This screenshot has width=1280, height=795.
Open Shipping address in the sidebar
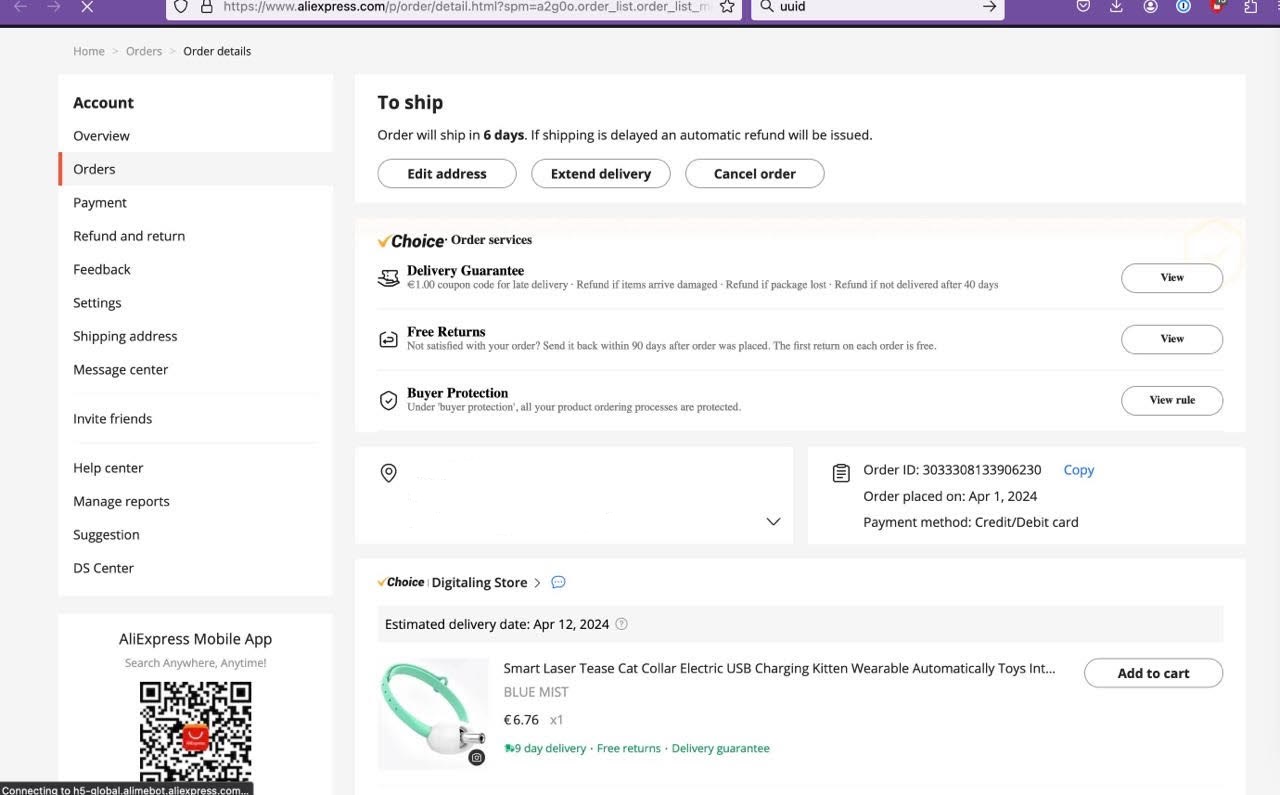click(x=125, y=336)
